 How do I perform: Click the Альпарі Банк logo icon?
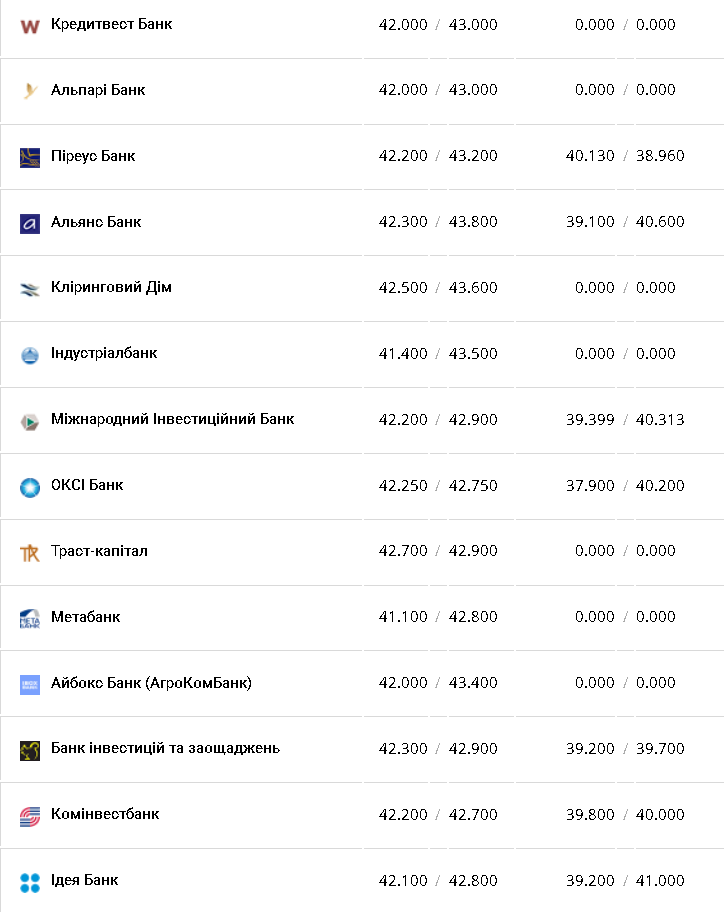30,91
